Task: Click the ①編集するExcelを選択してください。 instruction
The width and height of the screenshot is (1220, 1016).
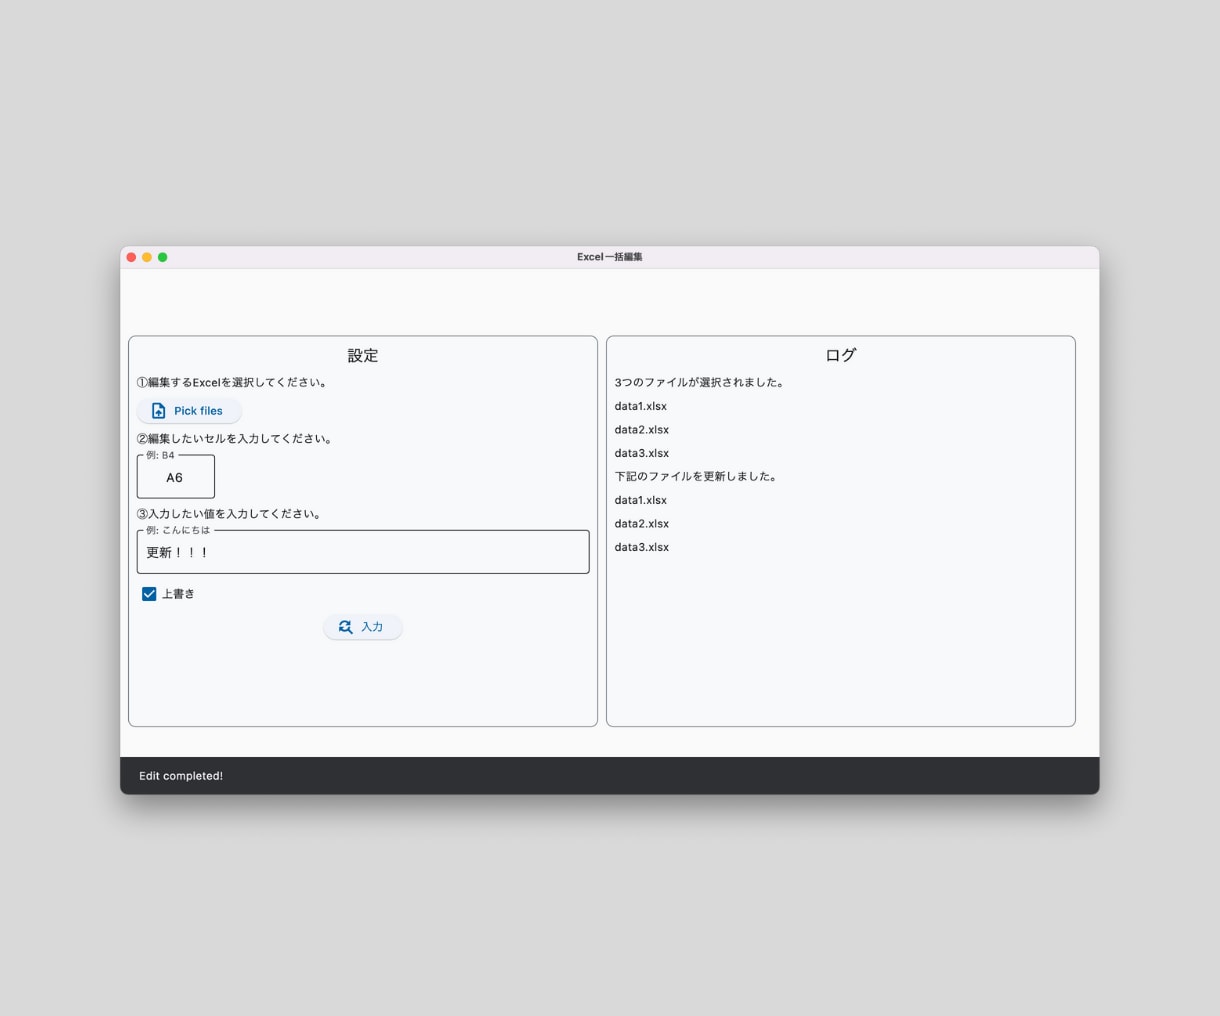Action: [233, 382]
